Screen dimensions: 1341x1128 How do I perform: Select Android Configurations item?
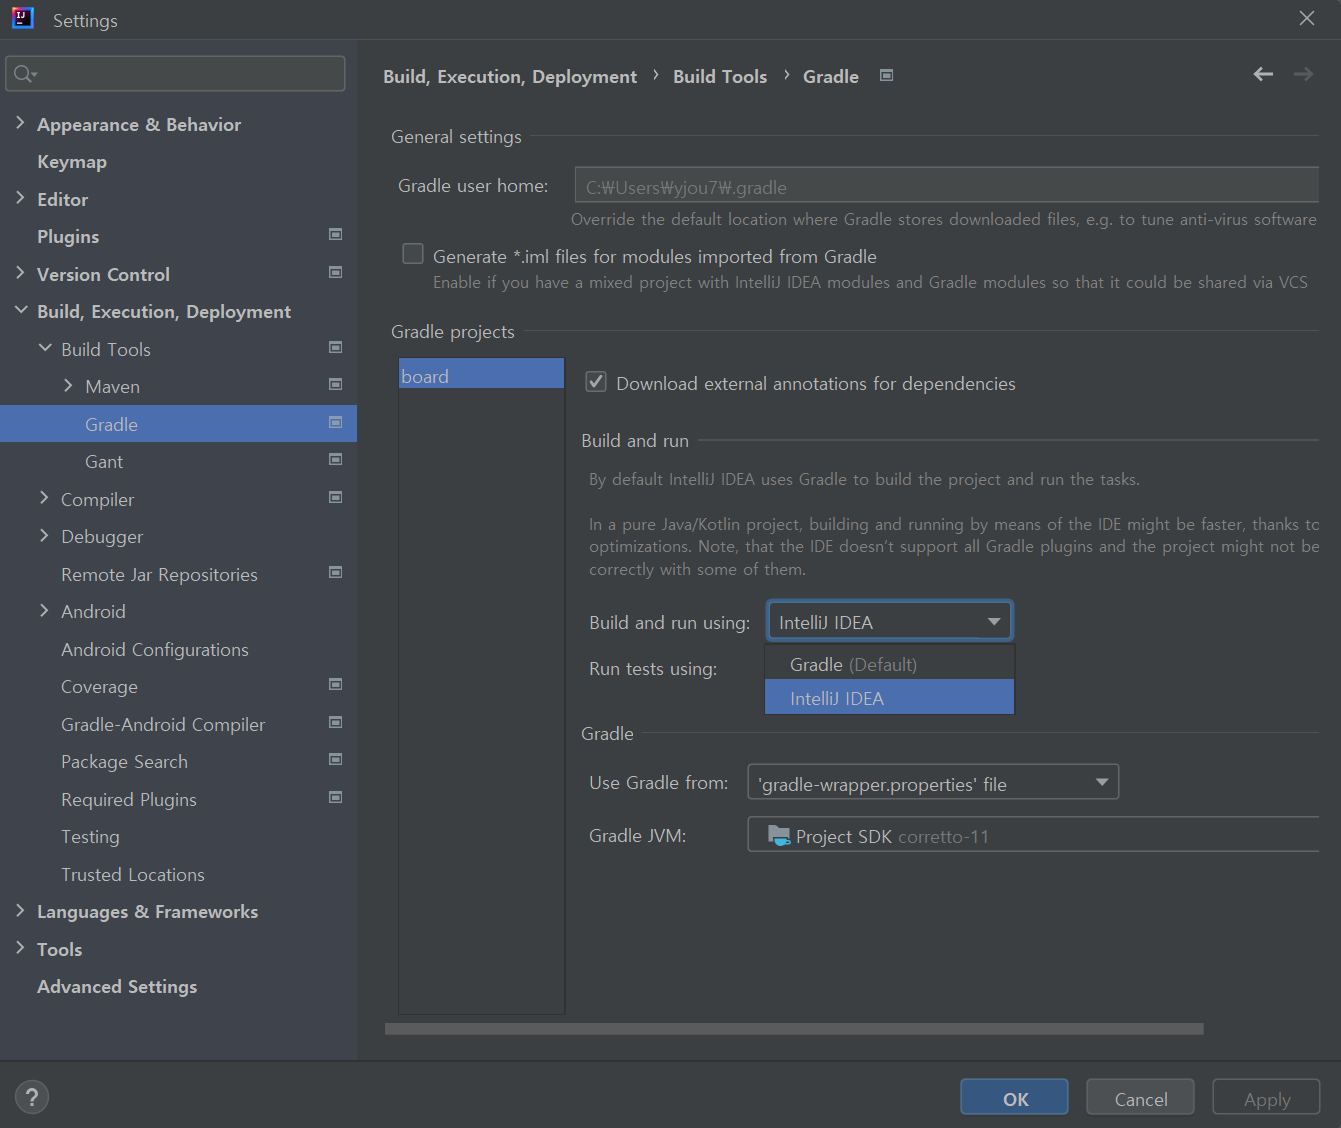coord(155,649)
